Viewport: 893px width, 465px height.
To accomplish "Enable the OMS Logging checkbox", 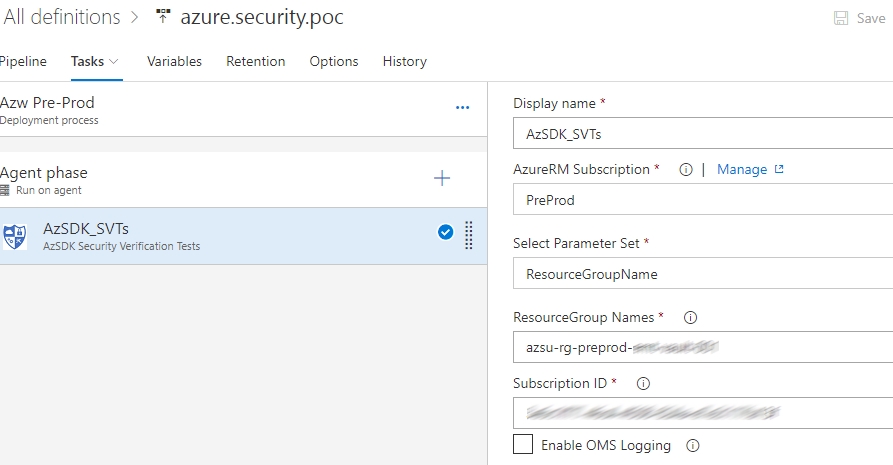I will coord(523,444).
